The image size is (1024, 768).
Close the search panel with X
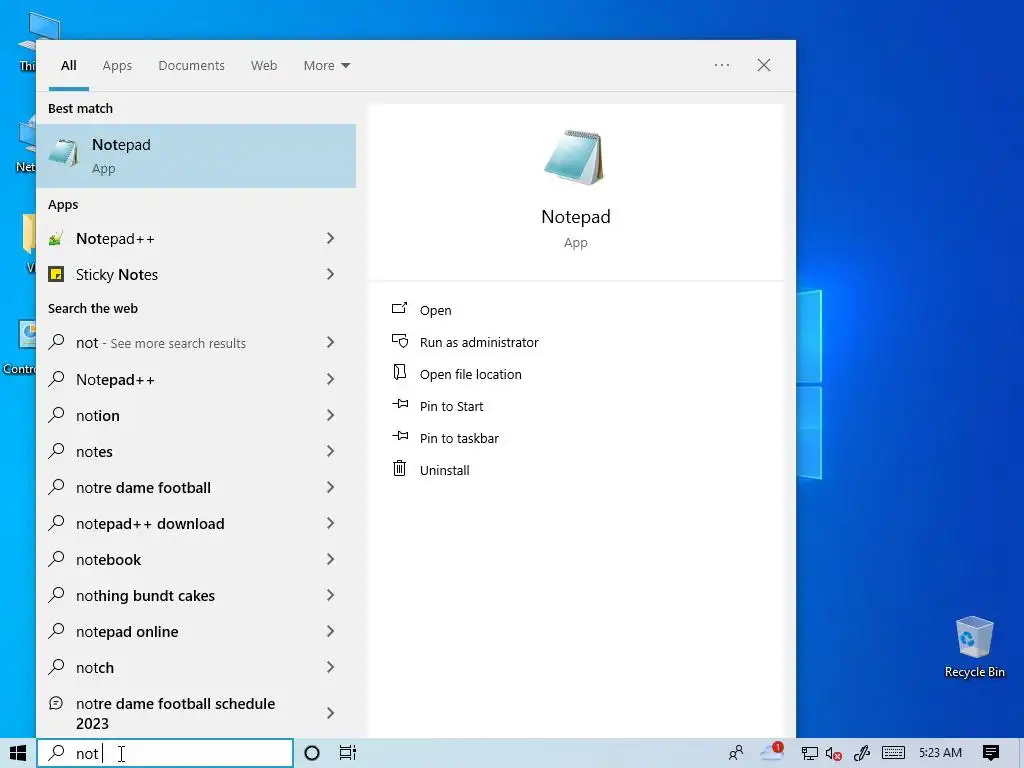(763, 65)
